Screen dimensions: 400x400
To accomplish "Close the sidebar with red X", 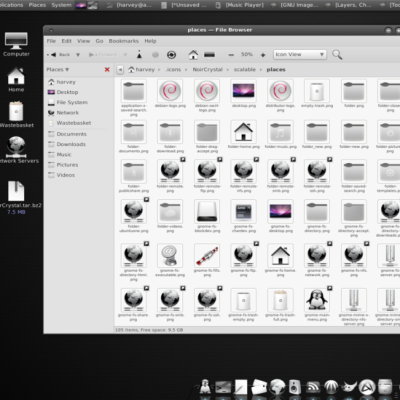I will 107,69.
